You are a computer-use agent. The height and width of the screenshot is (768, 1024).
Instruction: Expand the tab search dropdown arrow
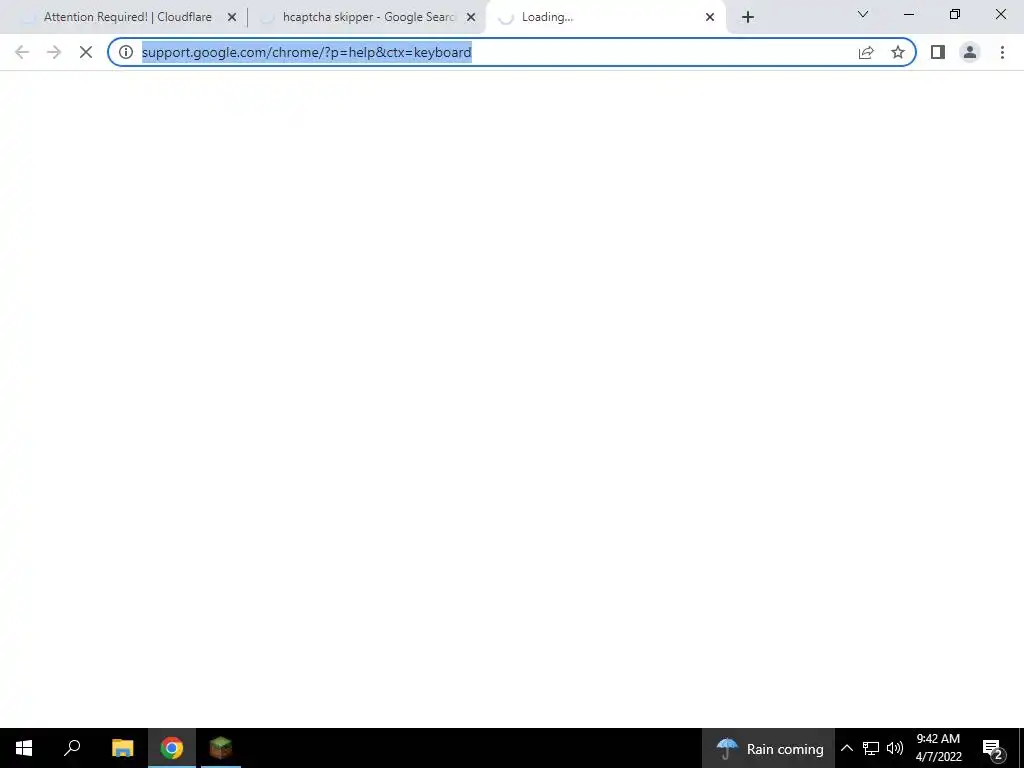[863, 14]
